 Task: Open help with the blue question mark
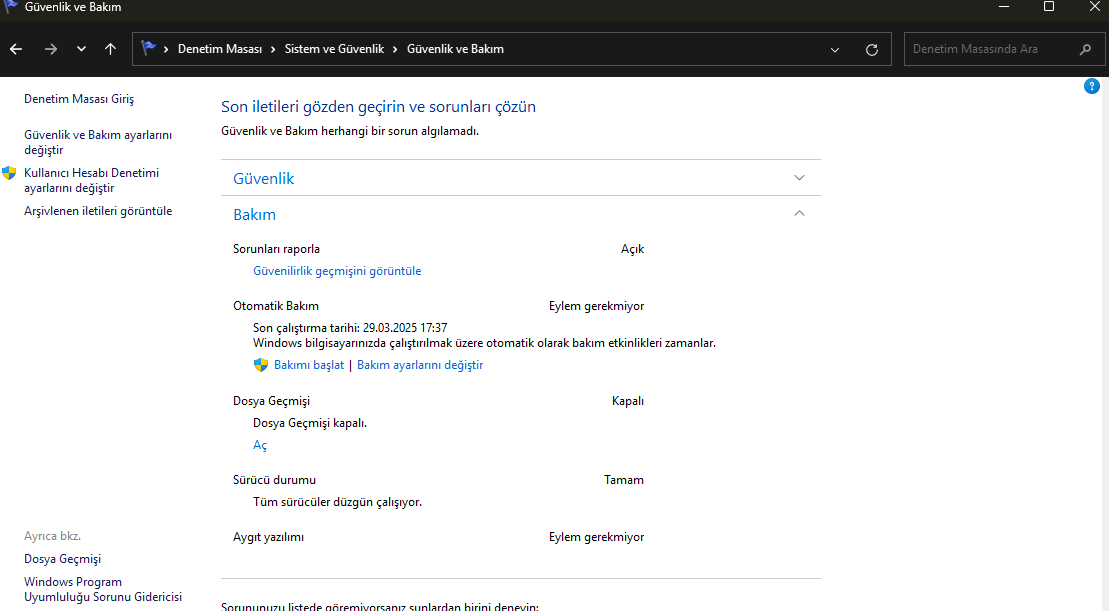[1091, 86]
